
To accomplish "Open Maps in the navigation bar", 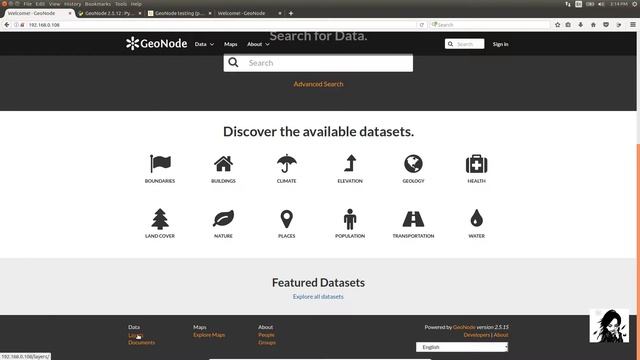I will tap(231, 44).
